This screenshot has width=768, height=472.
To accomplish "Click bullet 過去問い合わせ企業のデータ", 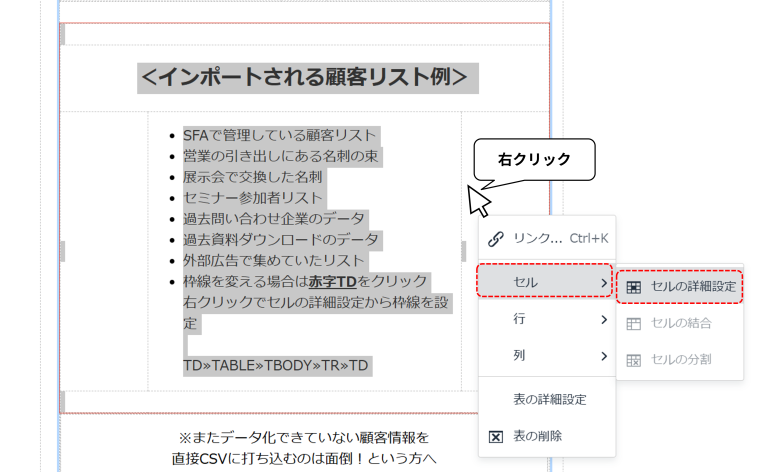I will point(274,218).
